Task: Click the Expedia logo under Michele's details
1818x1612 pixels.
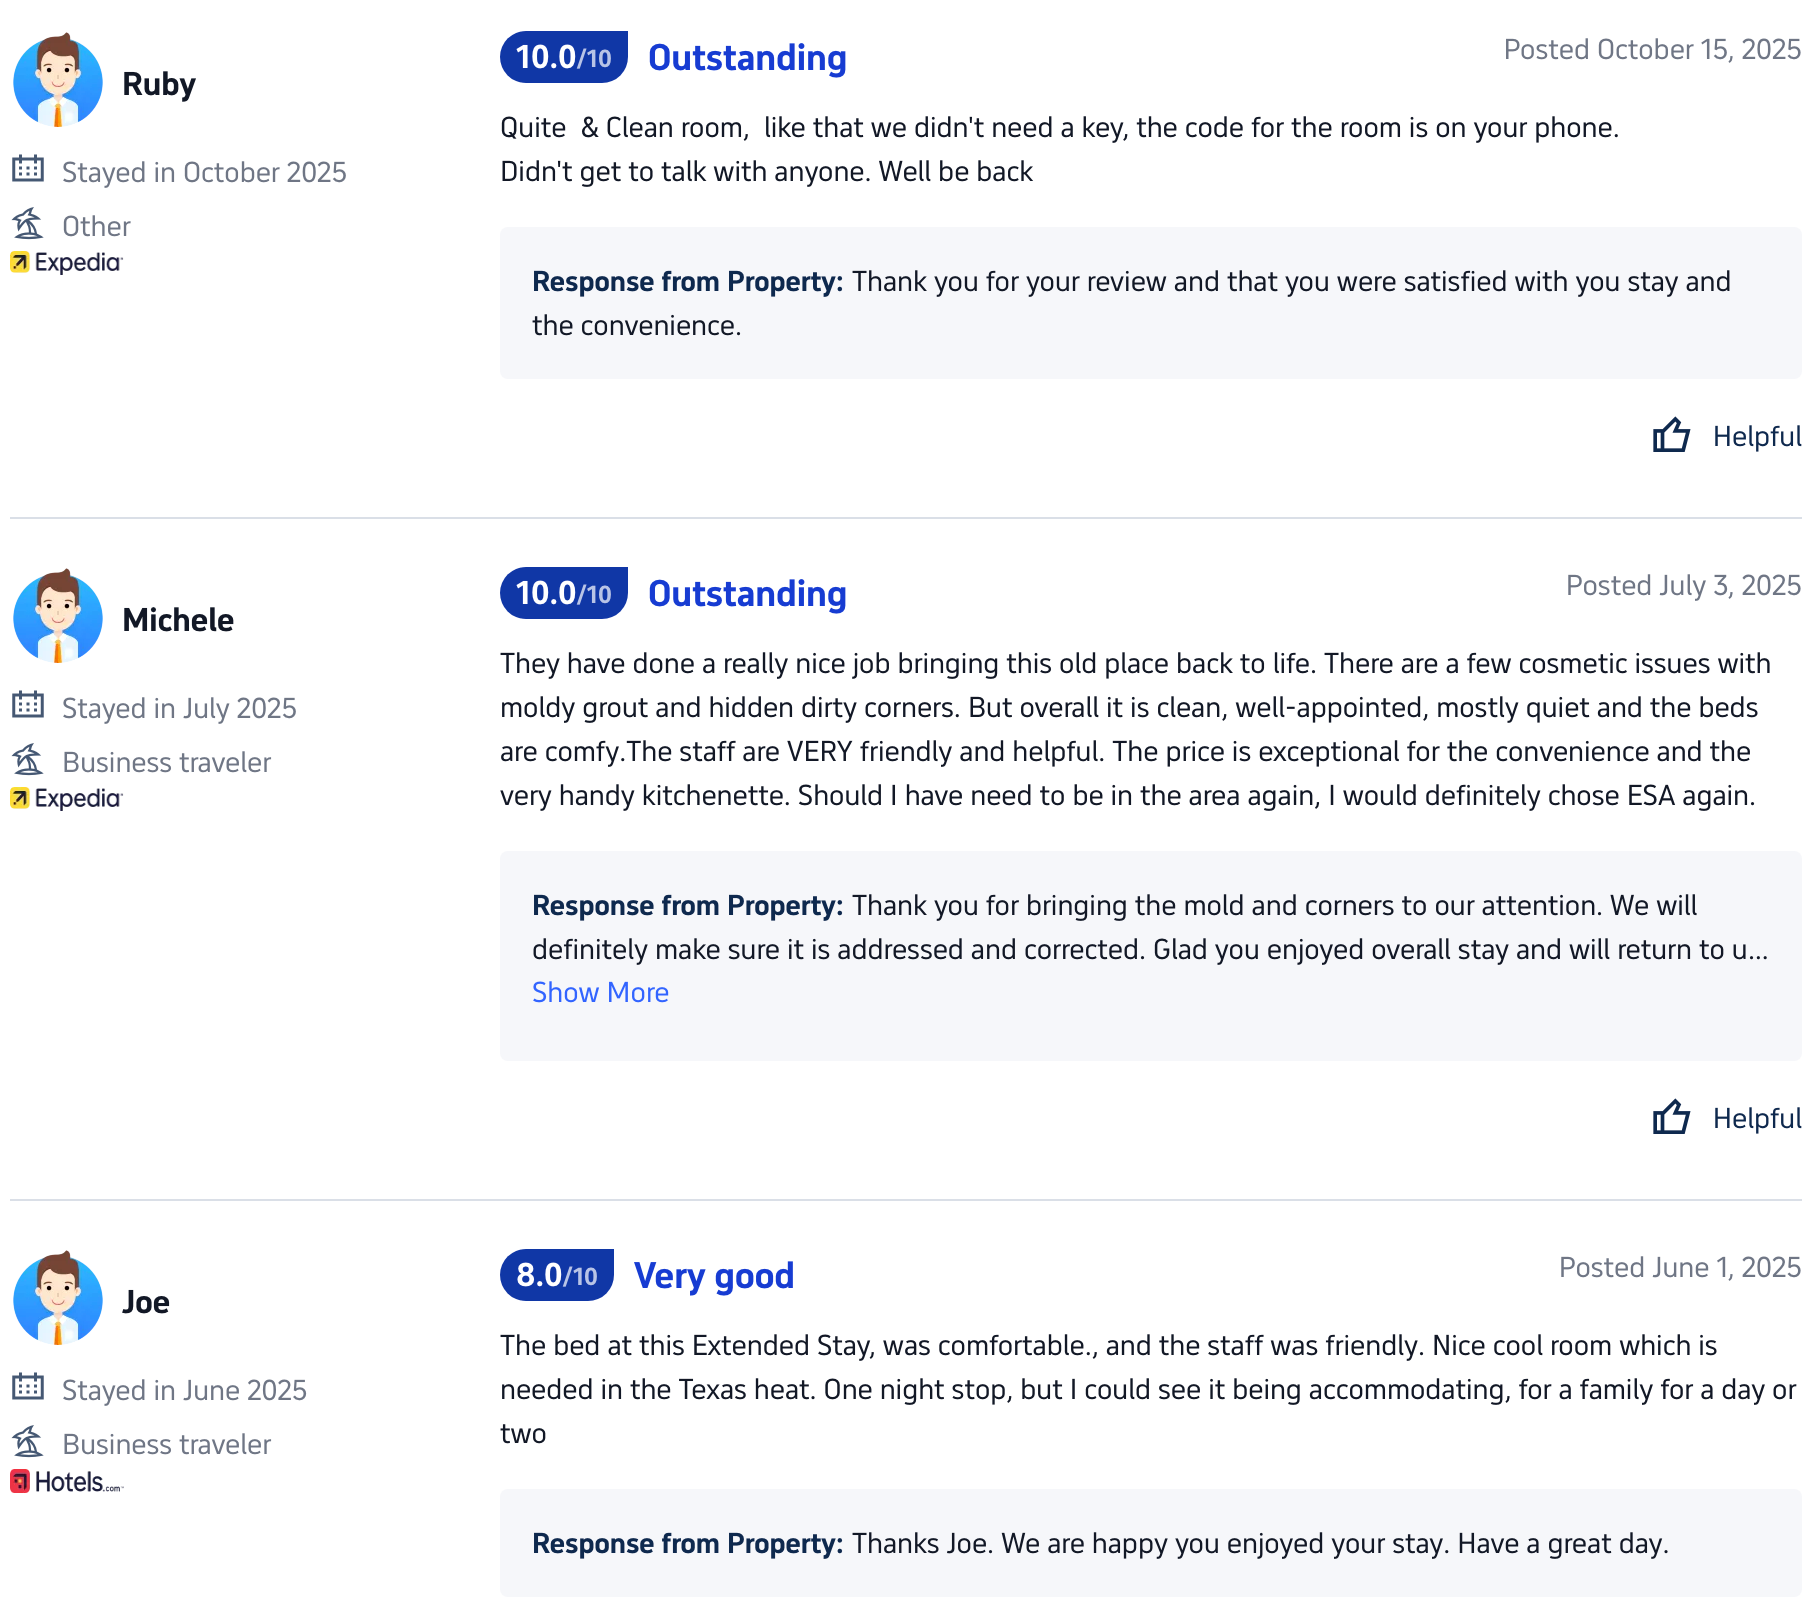Action: [66, 798]
